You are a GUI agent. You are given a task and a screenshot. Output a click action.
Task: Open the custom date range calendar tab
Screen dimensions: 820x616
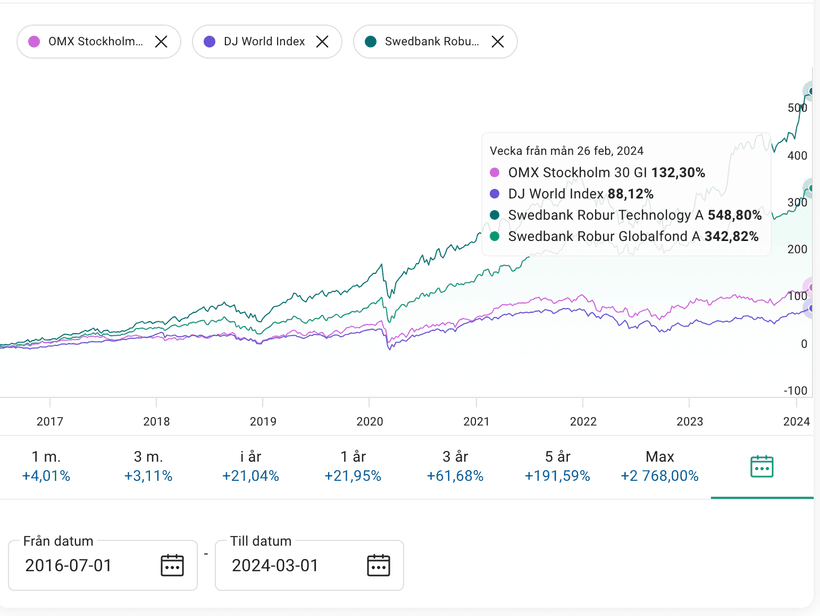(x=762, y=466)
